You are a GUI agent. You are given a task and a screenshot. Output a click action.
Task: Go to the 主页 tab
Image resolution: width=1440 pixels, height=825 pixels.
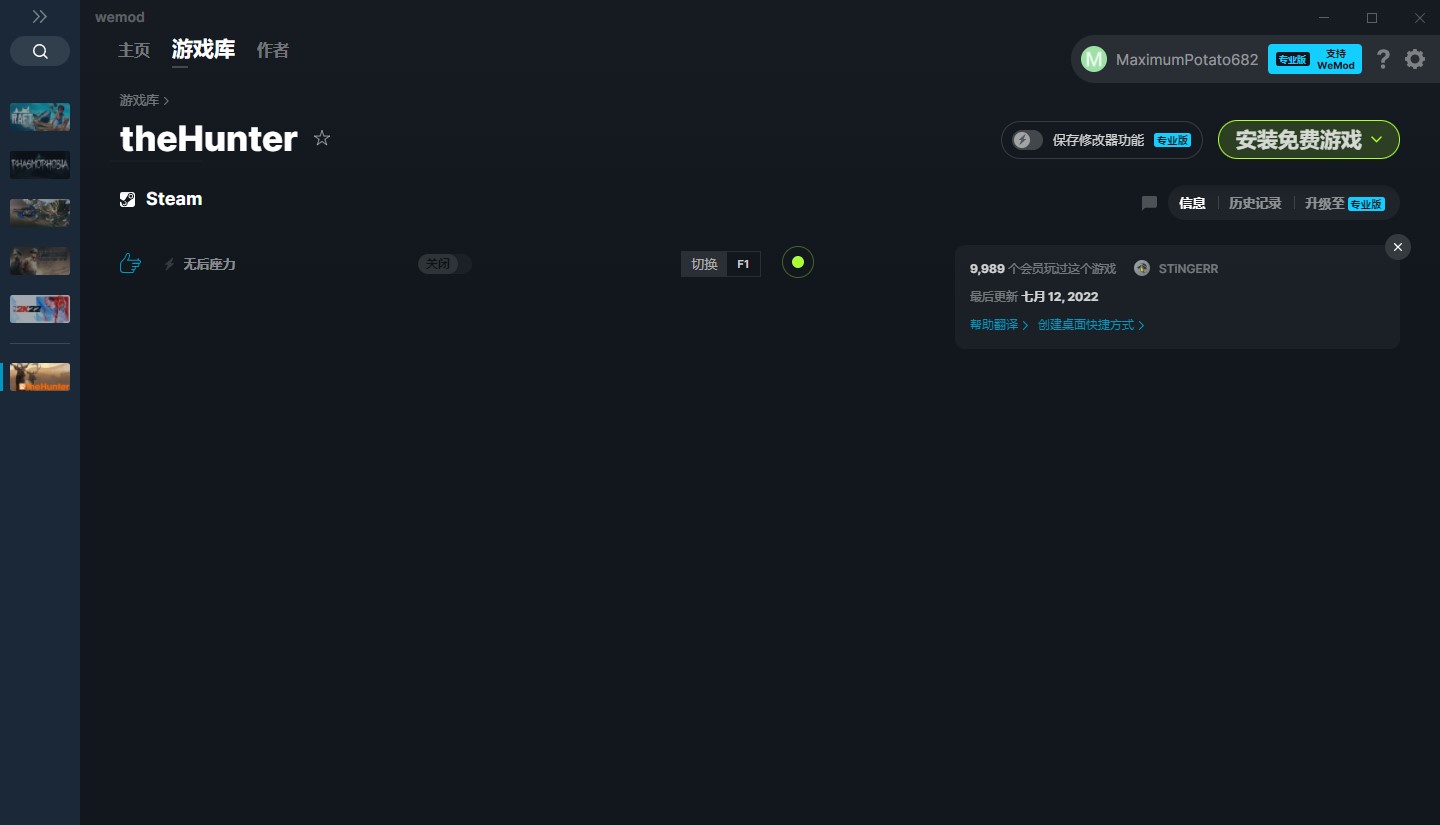point(134,50)
